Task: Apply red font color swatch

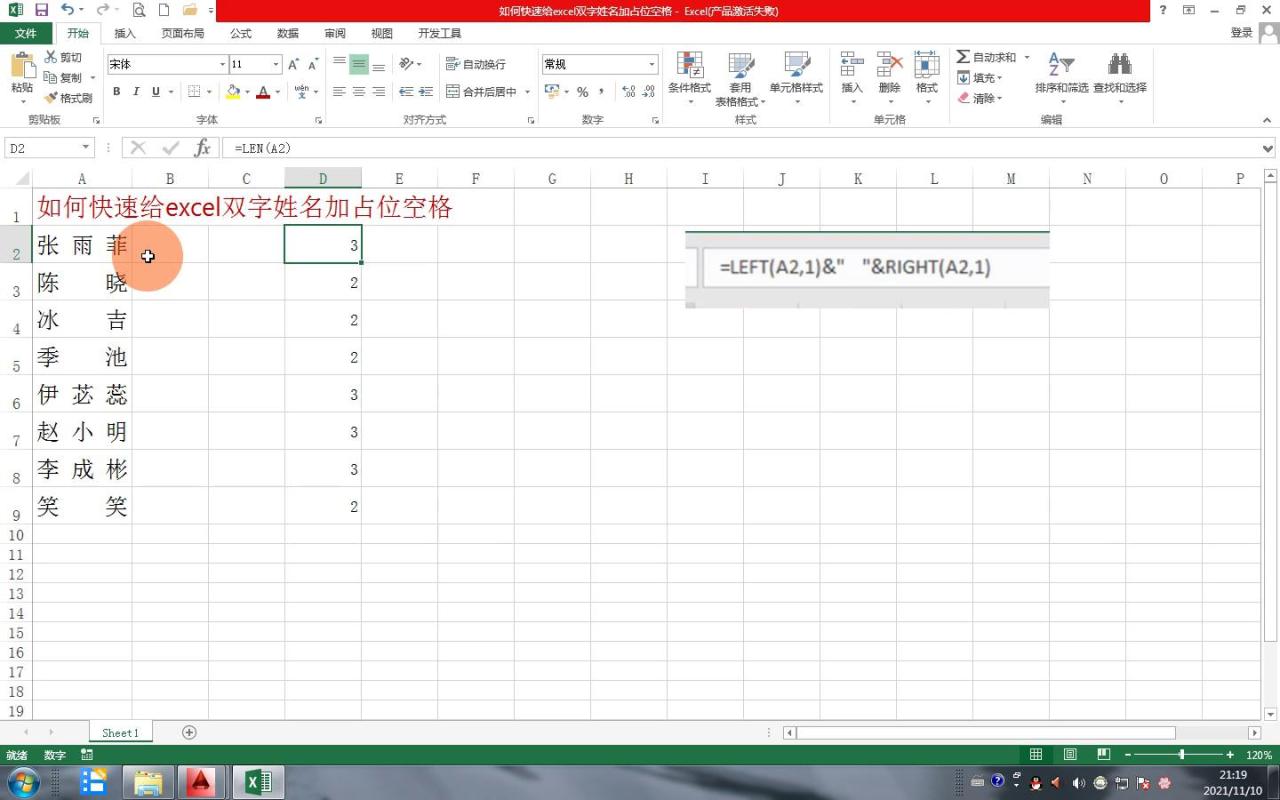Action: [x=263, y=91]
